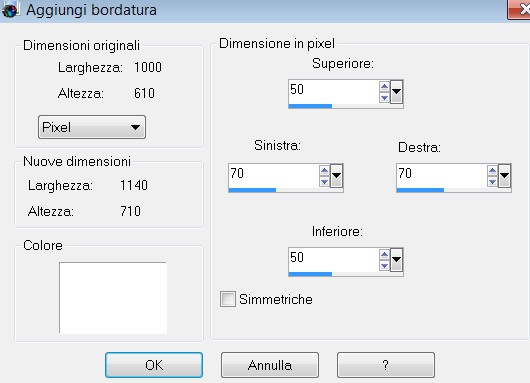The height and width of the screenshot is (383, 530).
Task: Open Inferiore slider dropdown arrow
Action: (396, 260)
